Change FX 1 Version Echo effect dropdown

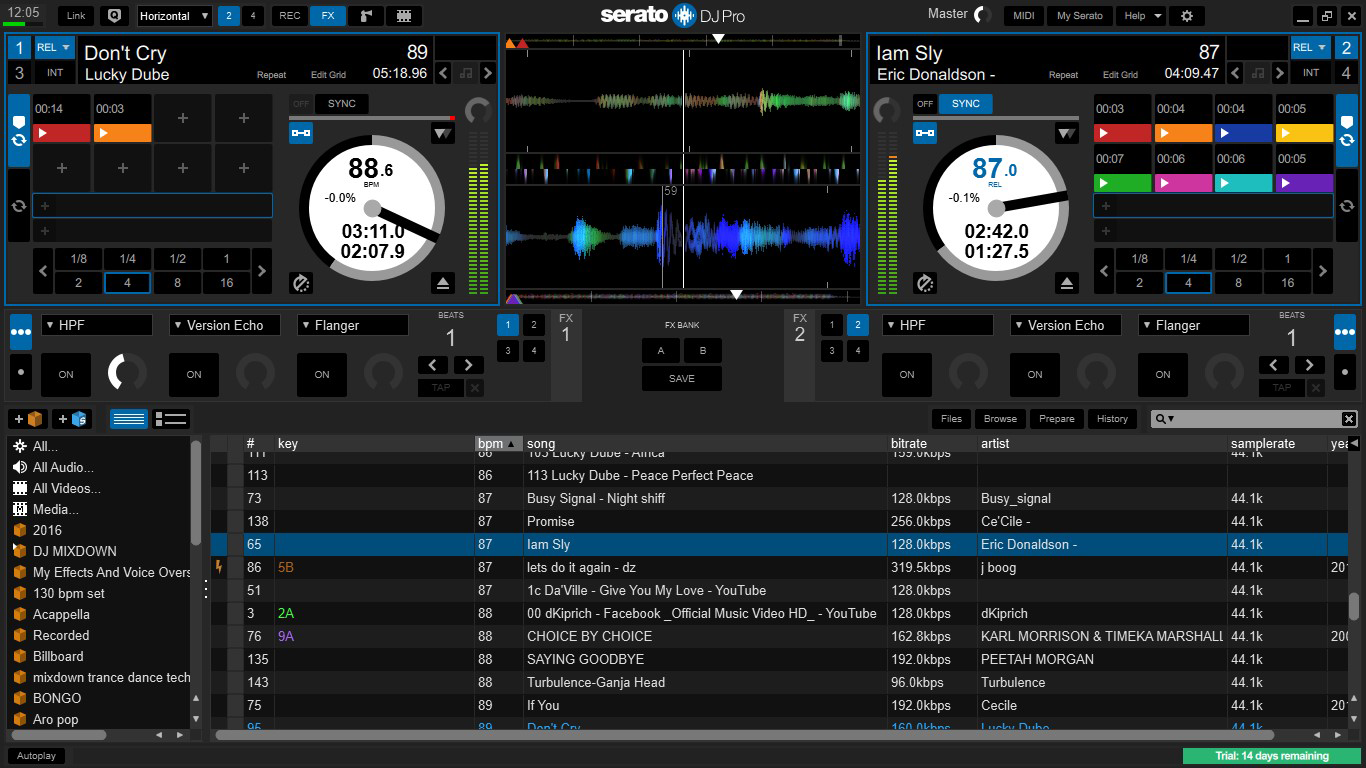[225, 325]
